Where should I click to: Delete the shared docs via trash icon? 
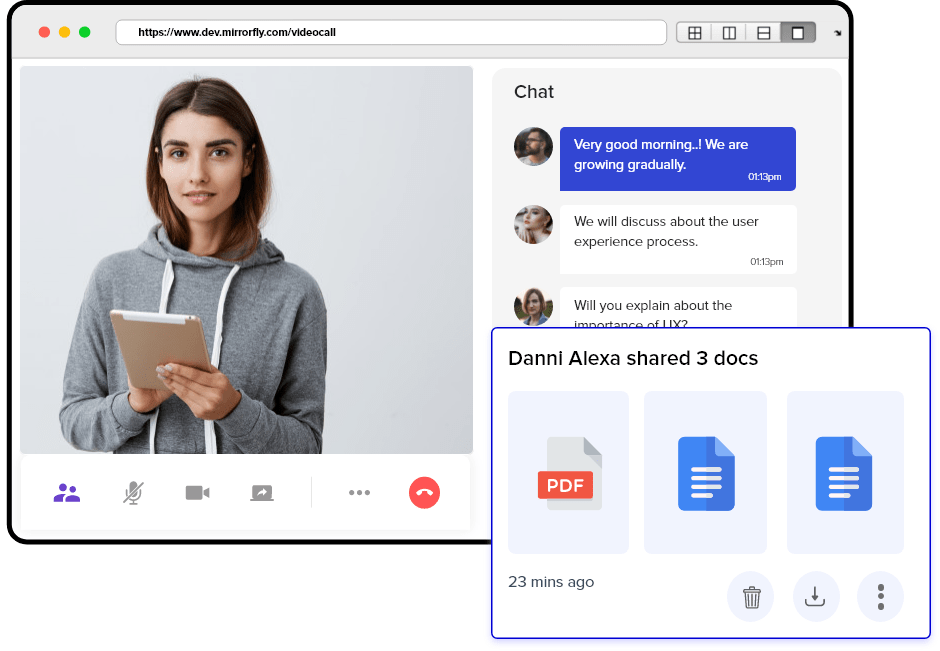coord(750,596)
